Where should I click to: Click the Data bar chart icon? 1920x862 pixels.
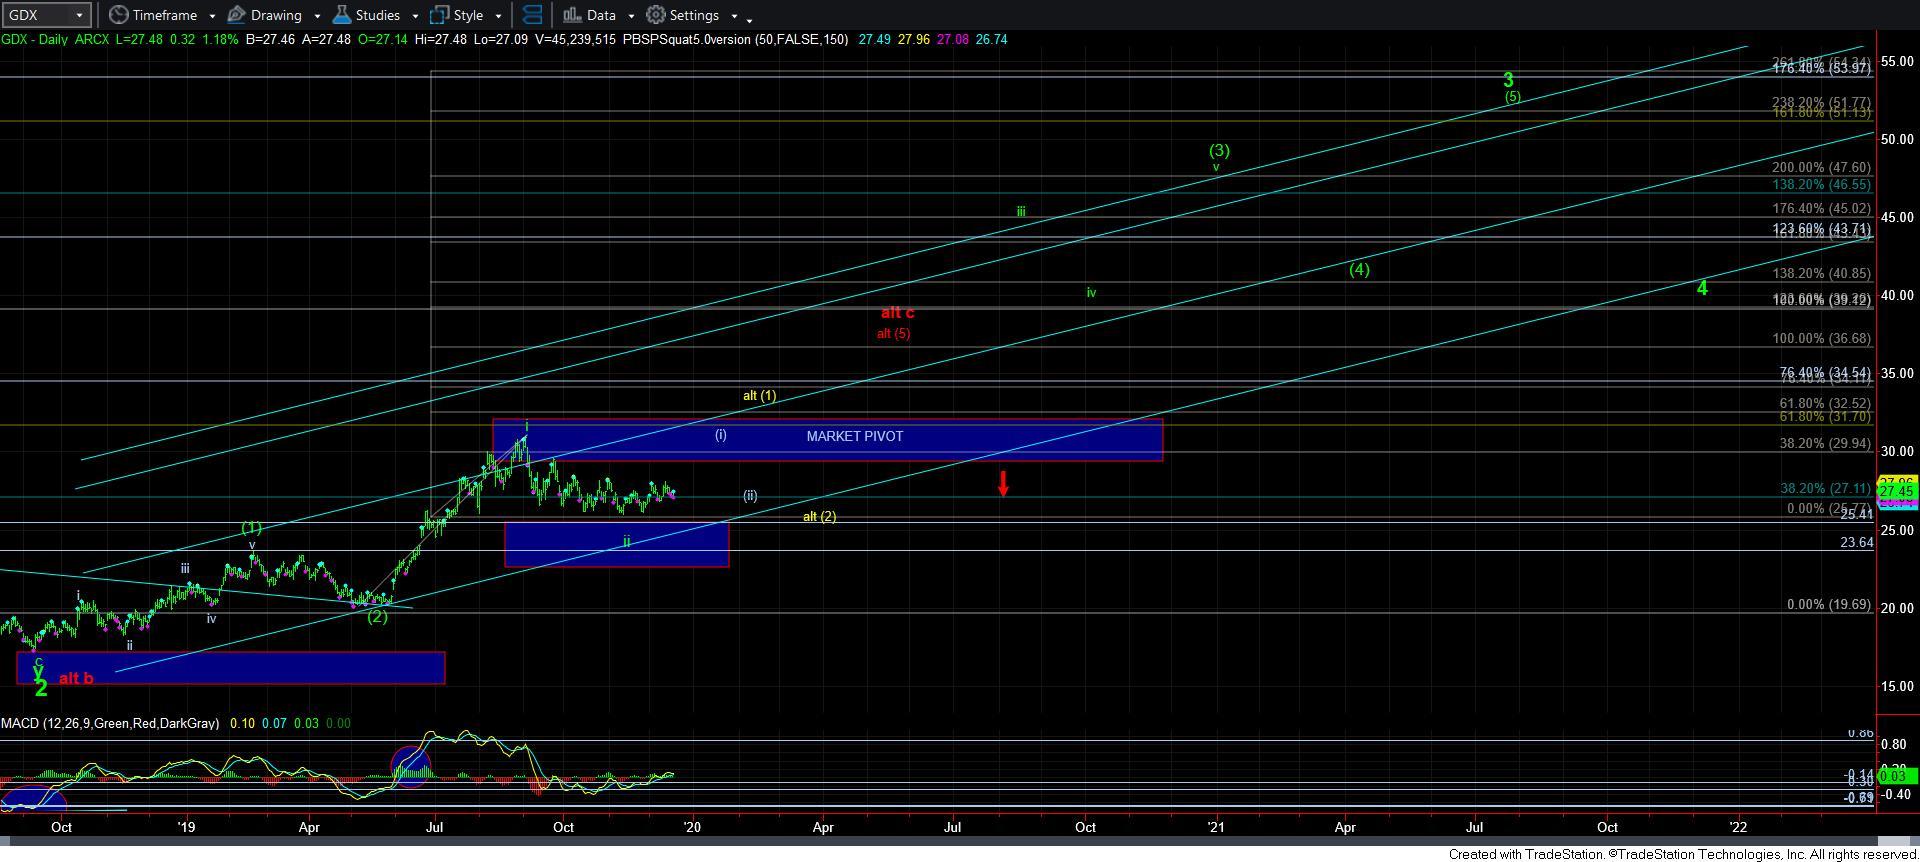pyautogui.click(x=572, y=15)
